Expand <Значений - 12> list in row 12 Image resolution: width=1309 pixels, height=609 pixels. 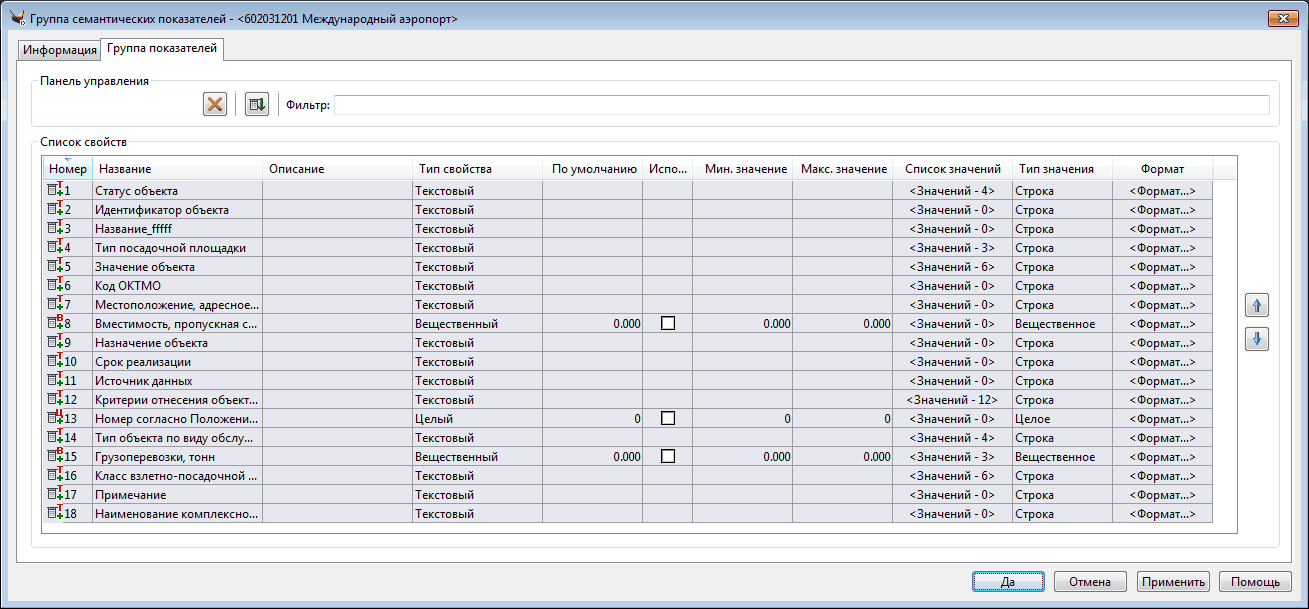tap(951, 400)
